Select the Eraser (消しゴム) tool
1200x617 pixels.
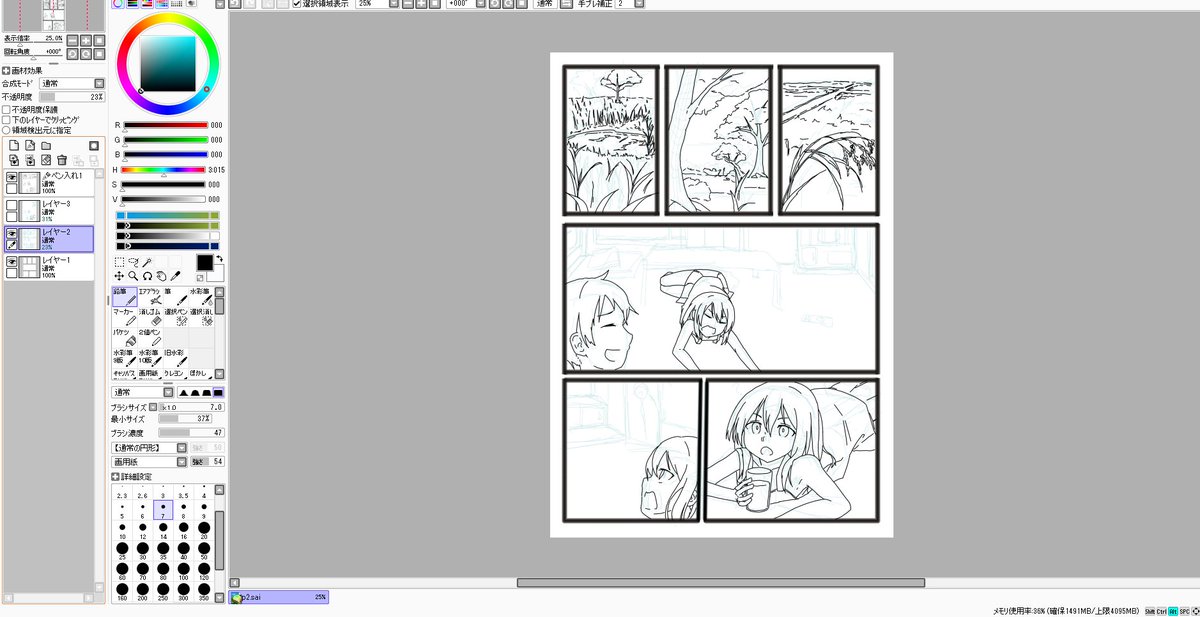pyautogui.click(x=150, y=316)
